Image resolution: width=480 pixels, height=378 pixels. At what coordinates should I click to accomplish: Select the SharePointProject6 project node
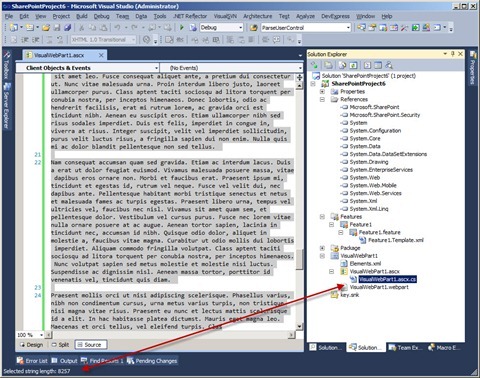click(x=358, y=84)
